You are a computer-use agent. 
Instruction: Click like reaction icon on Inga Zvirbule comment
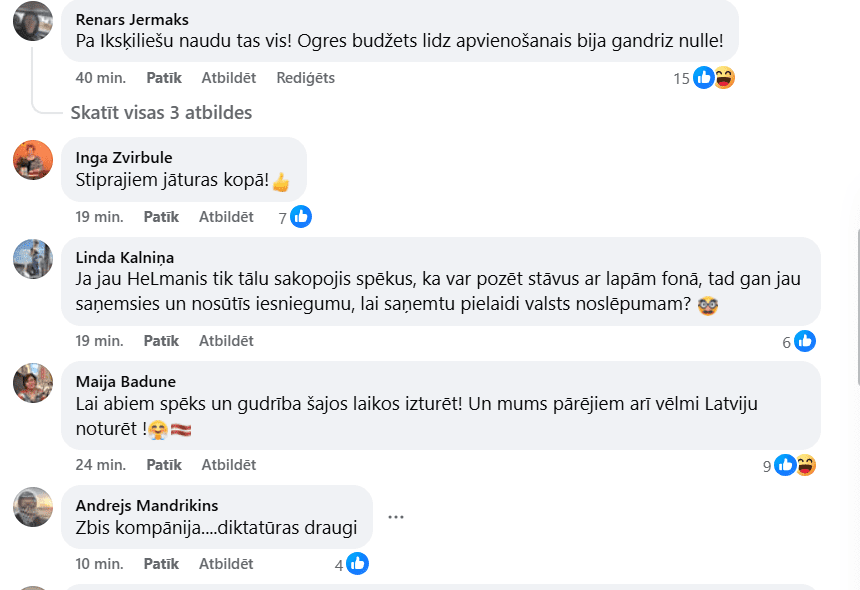(301, 216)
